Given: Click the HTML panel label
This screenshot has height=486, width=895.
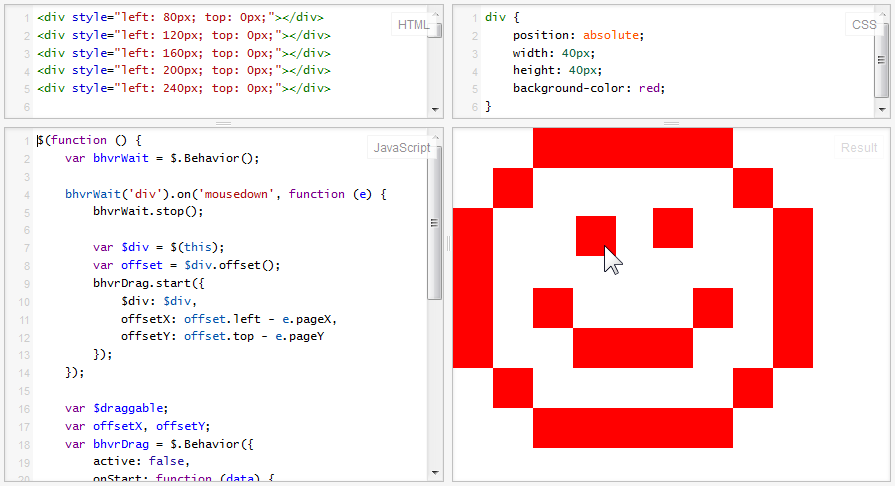Looking at the screenshot, I should [x=413, y=25].
